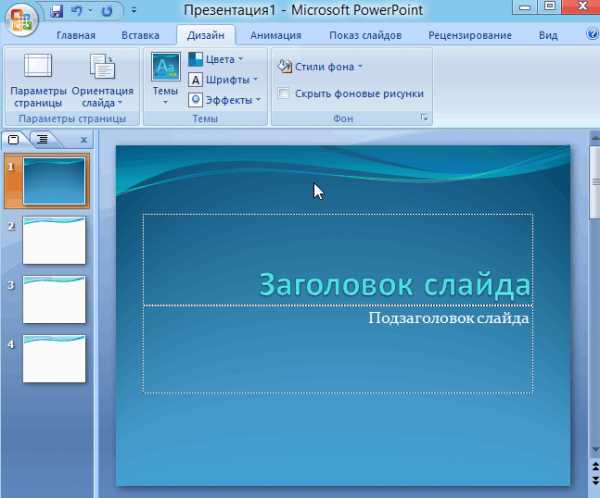Click the scrollbar down arrow

pyautogui.click(x=595, y=449)
